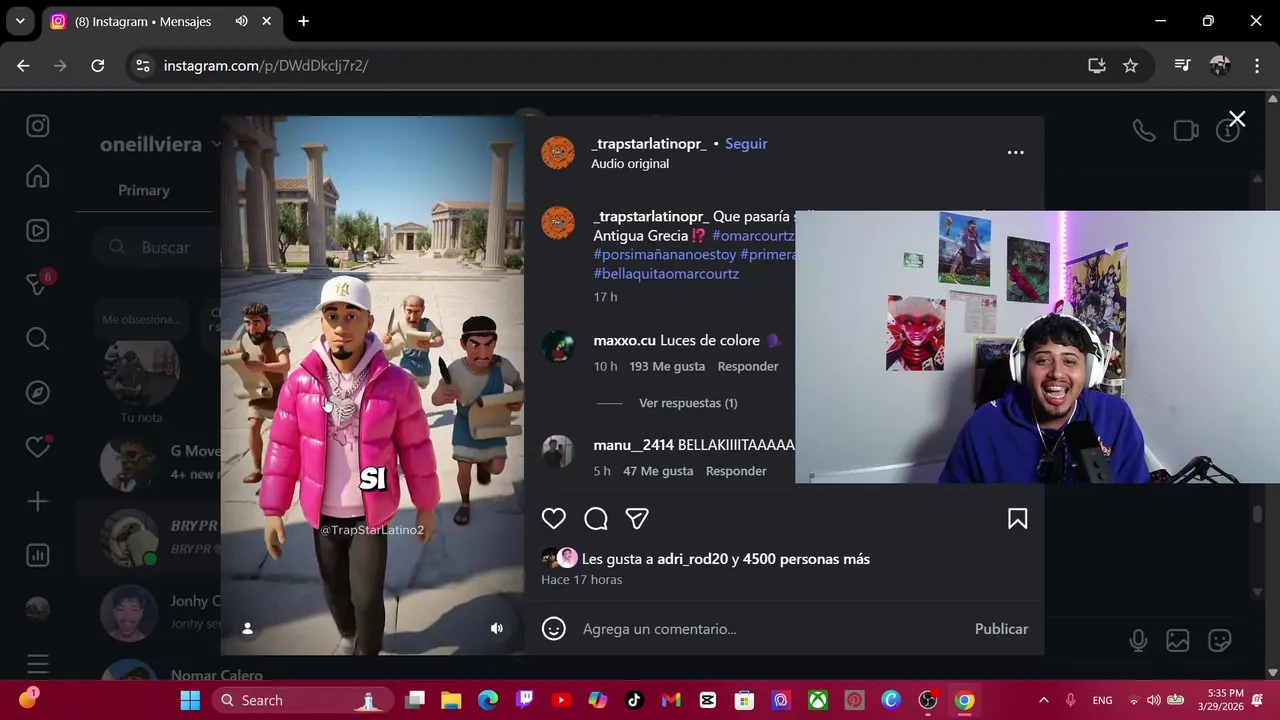Screen dimensions: 1280x720
Task: Select the Instagram Mensajes browser tab
Action: 160,21
